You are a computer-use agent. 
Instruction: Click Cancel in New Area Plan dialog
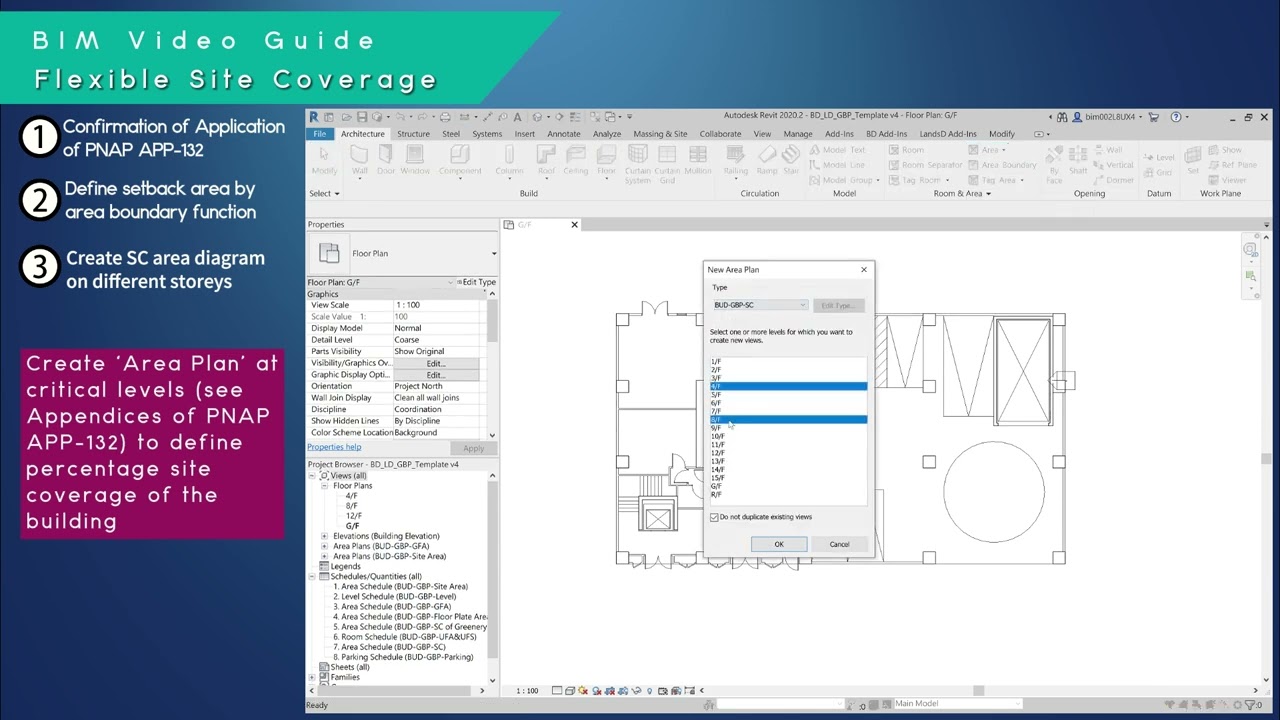coord(839,545)
